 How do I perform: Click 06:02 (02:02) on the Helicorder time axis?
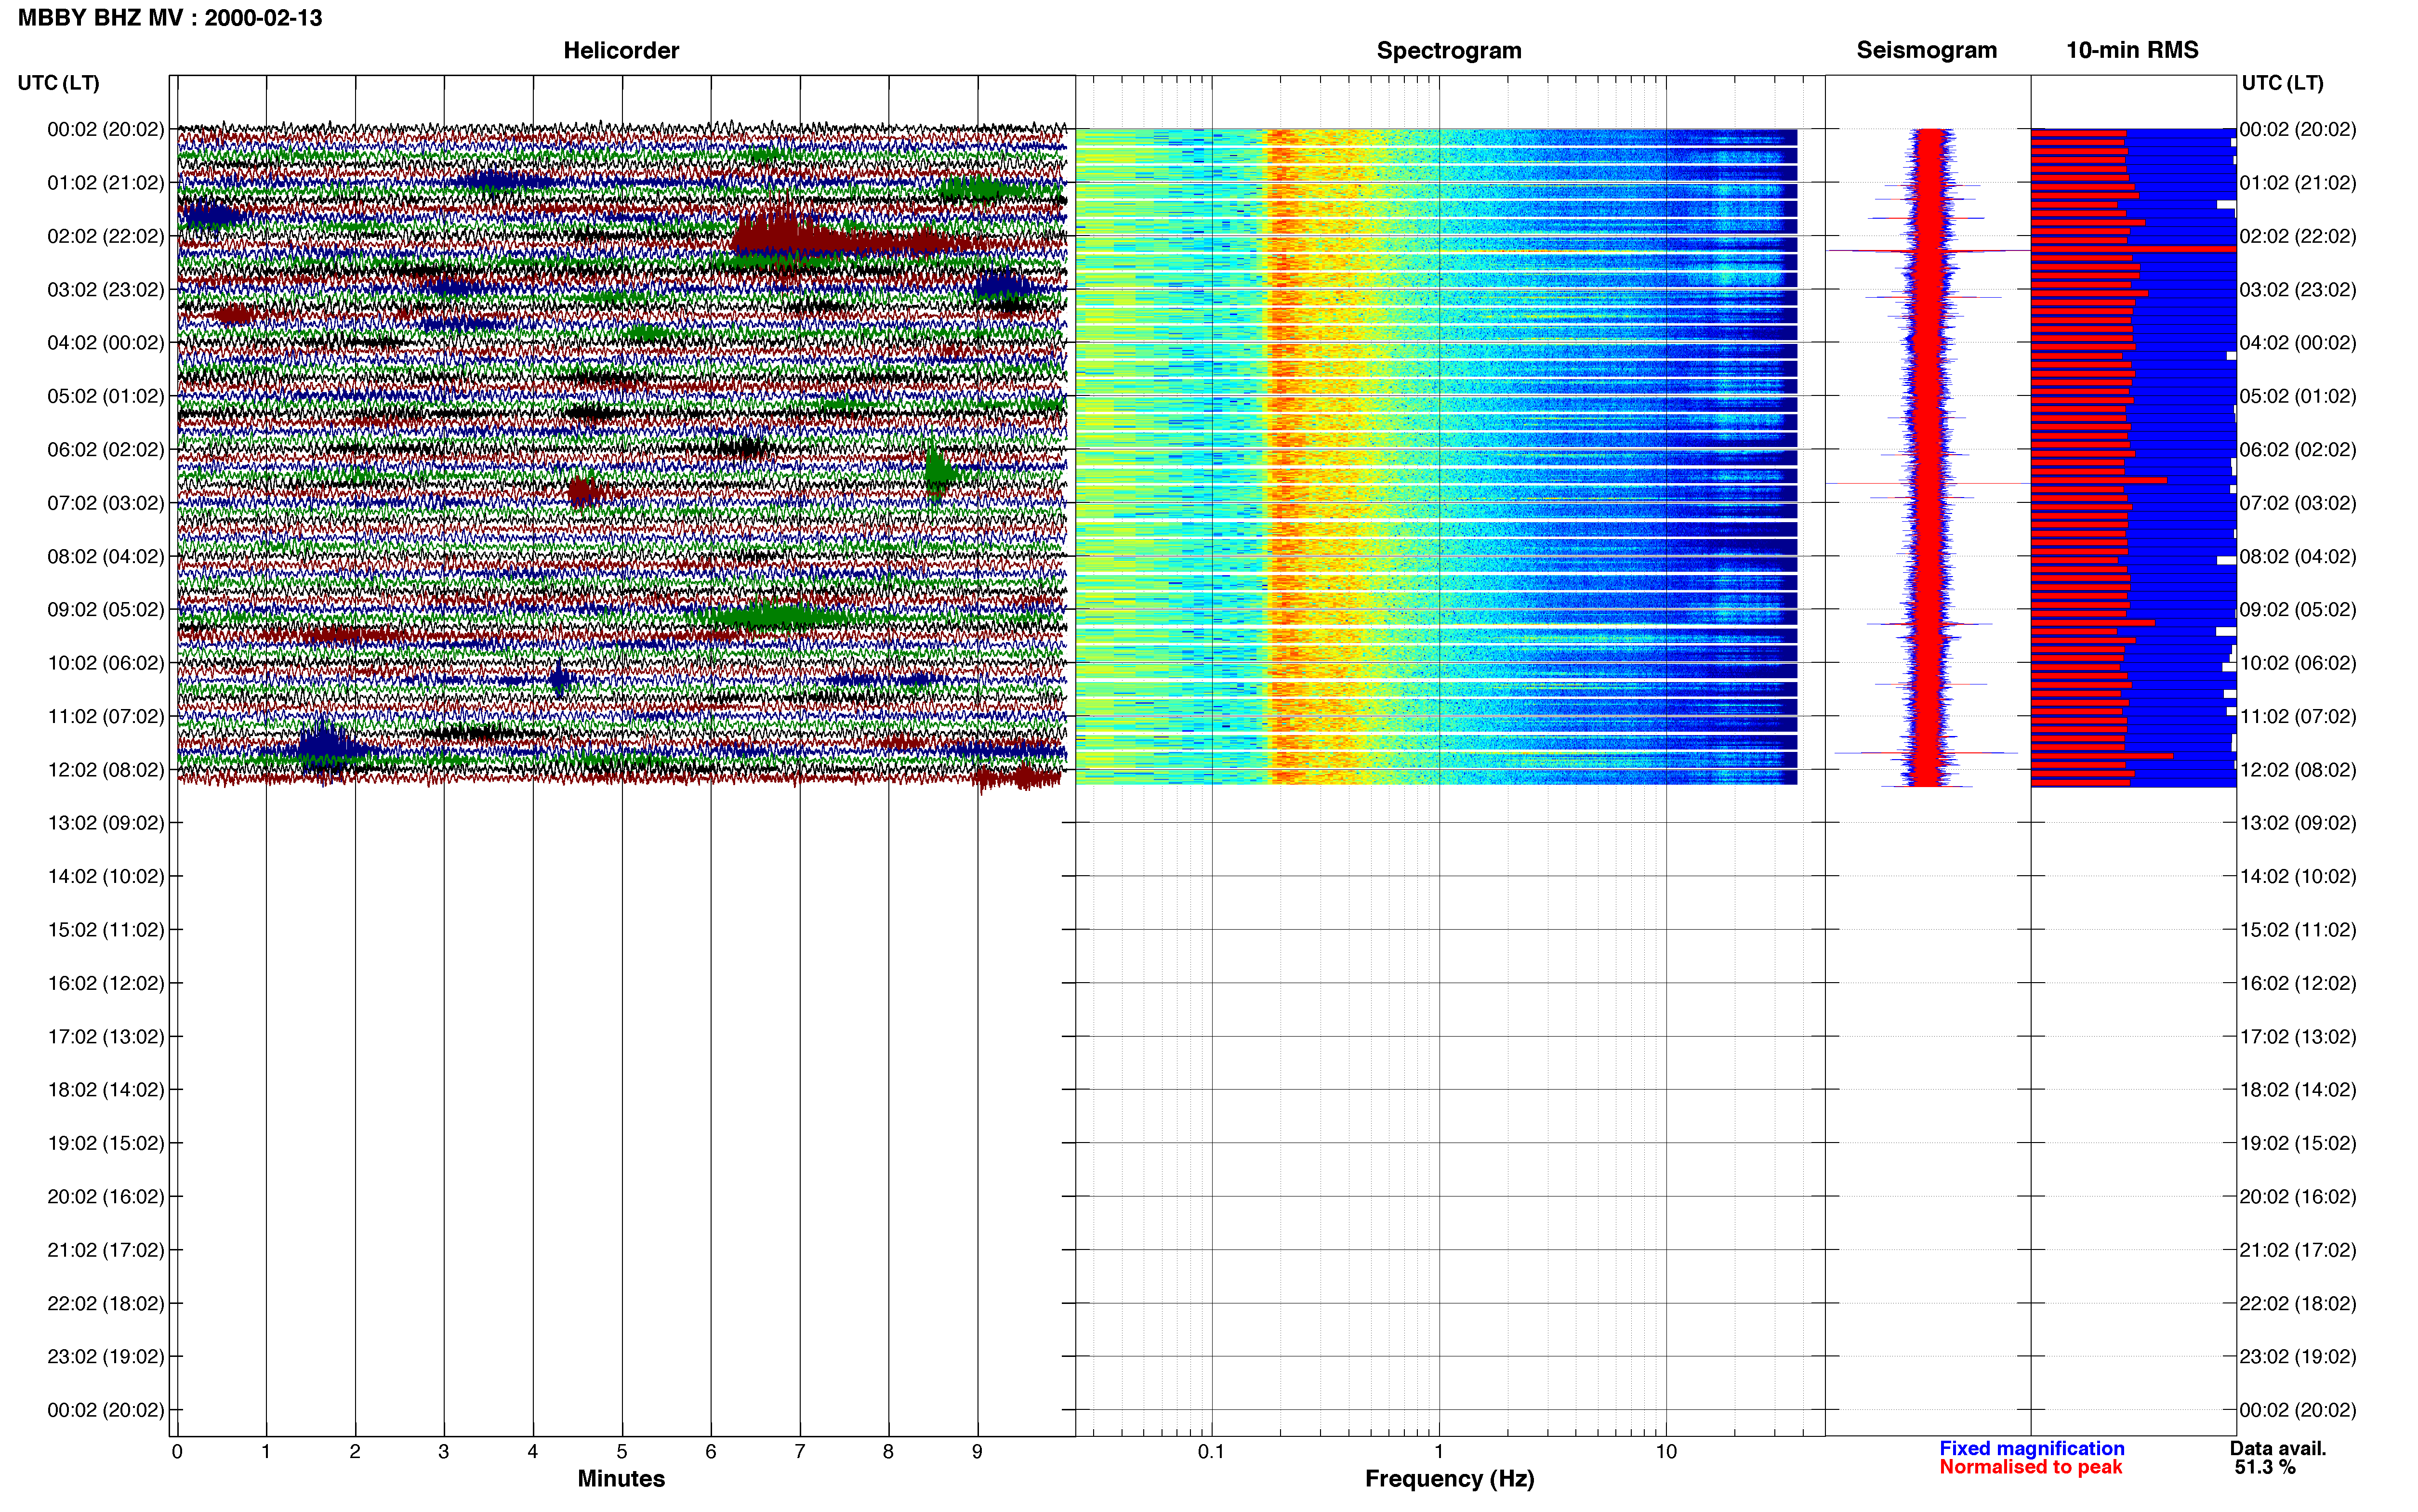pos(106,449)
